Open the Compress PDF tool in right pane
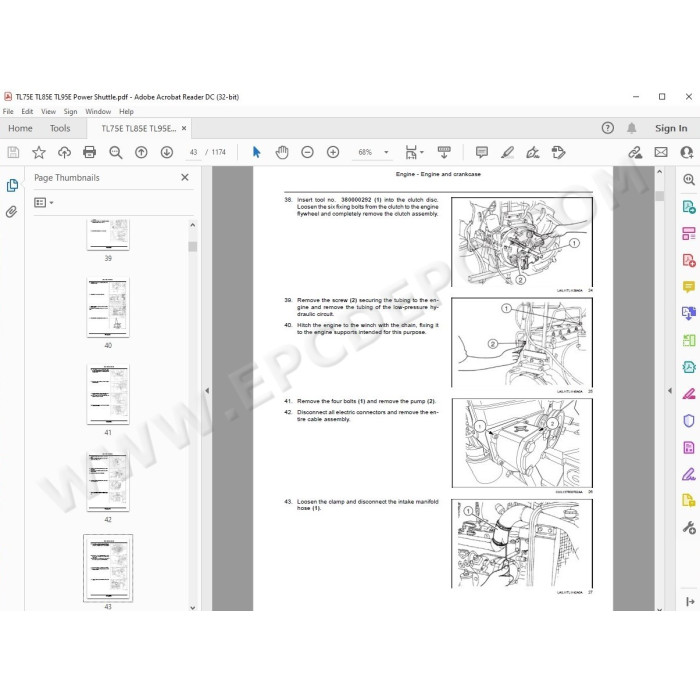This screenshot has width=700, height=700. click(x=689, y=367)
